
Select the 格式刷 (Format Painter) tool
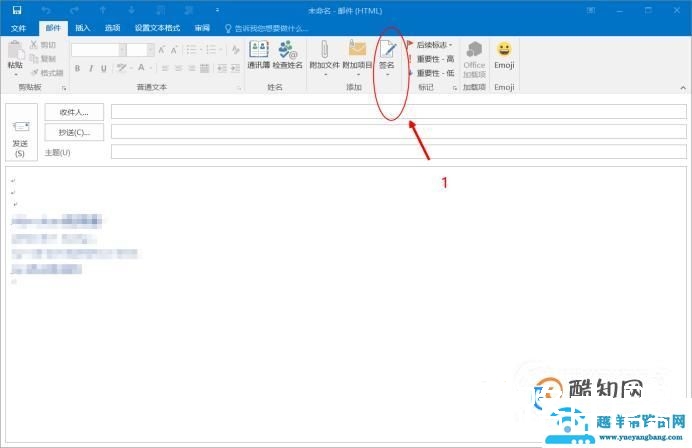click(x=47, y=73)
